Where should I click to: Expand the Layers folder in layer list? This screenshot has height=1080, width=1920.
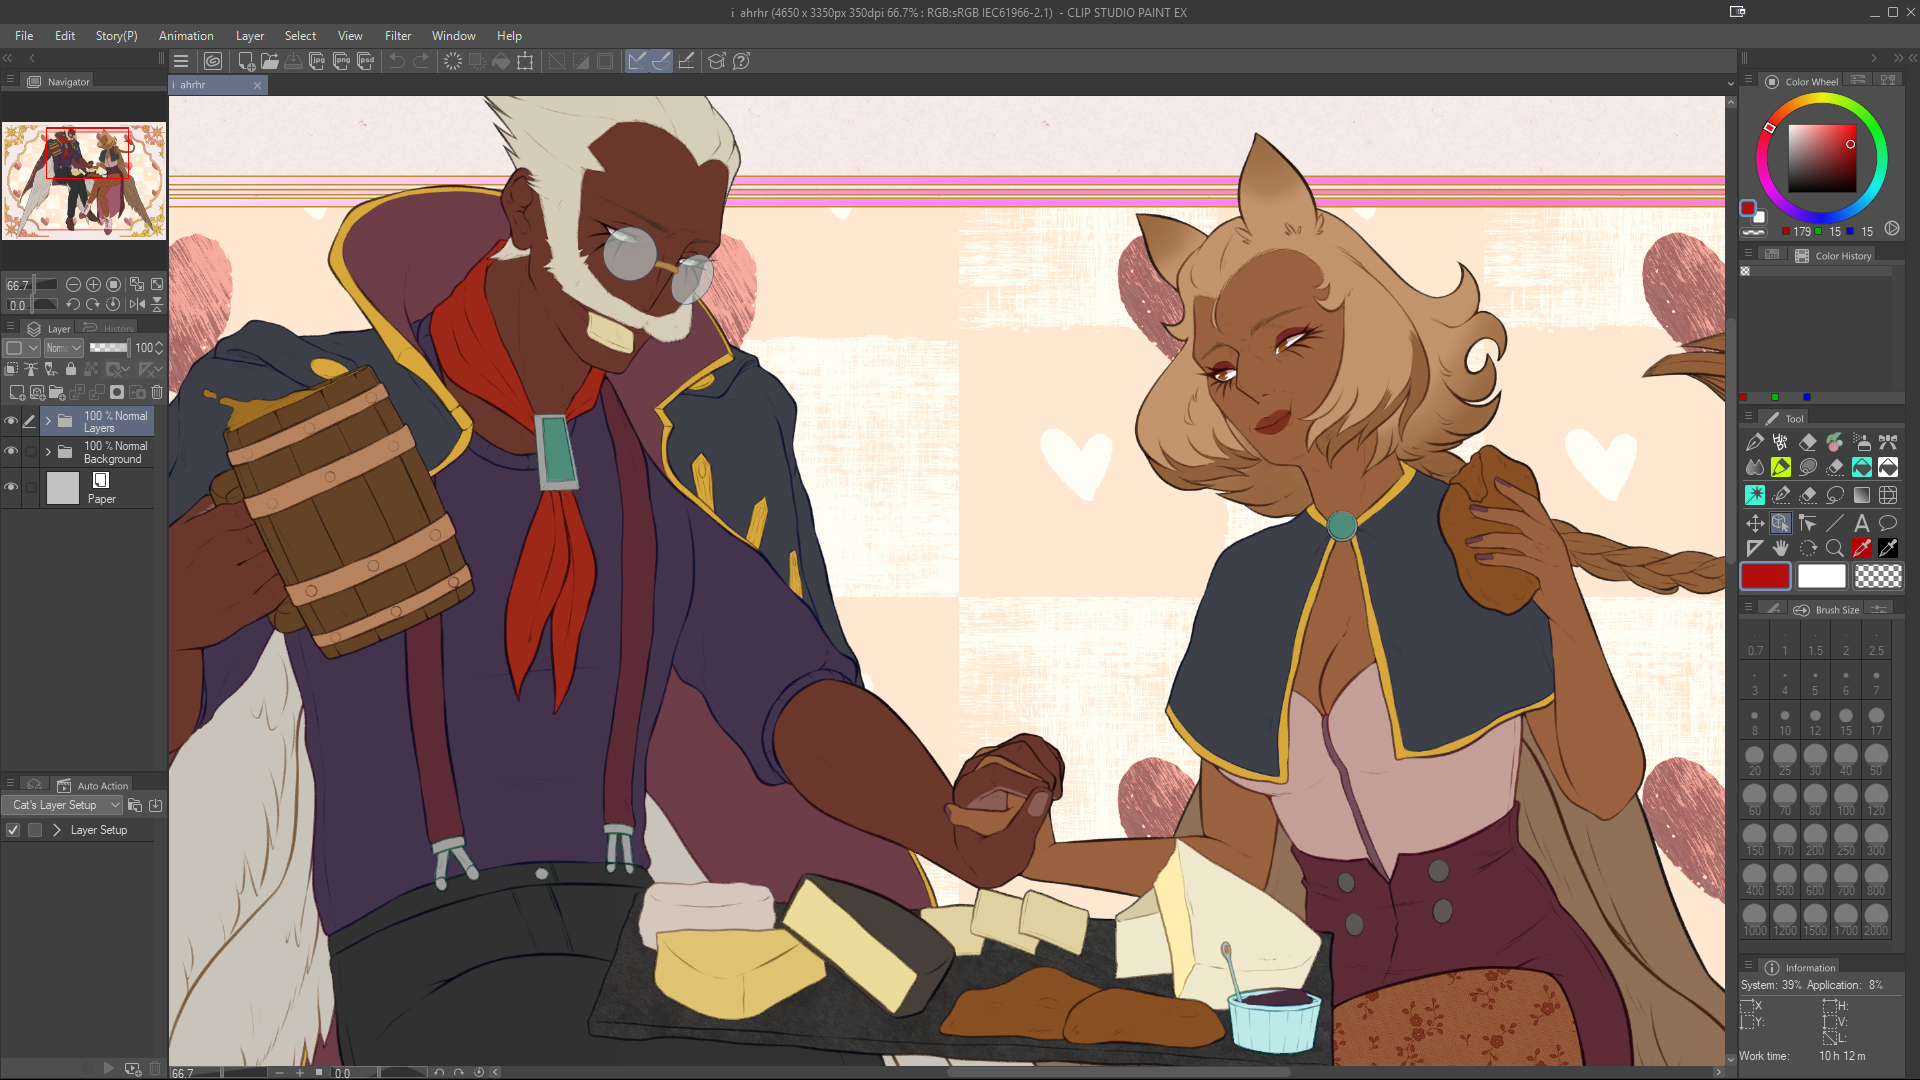(x=48, y=421)
